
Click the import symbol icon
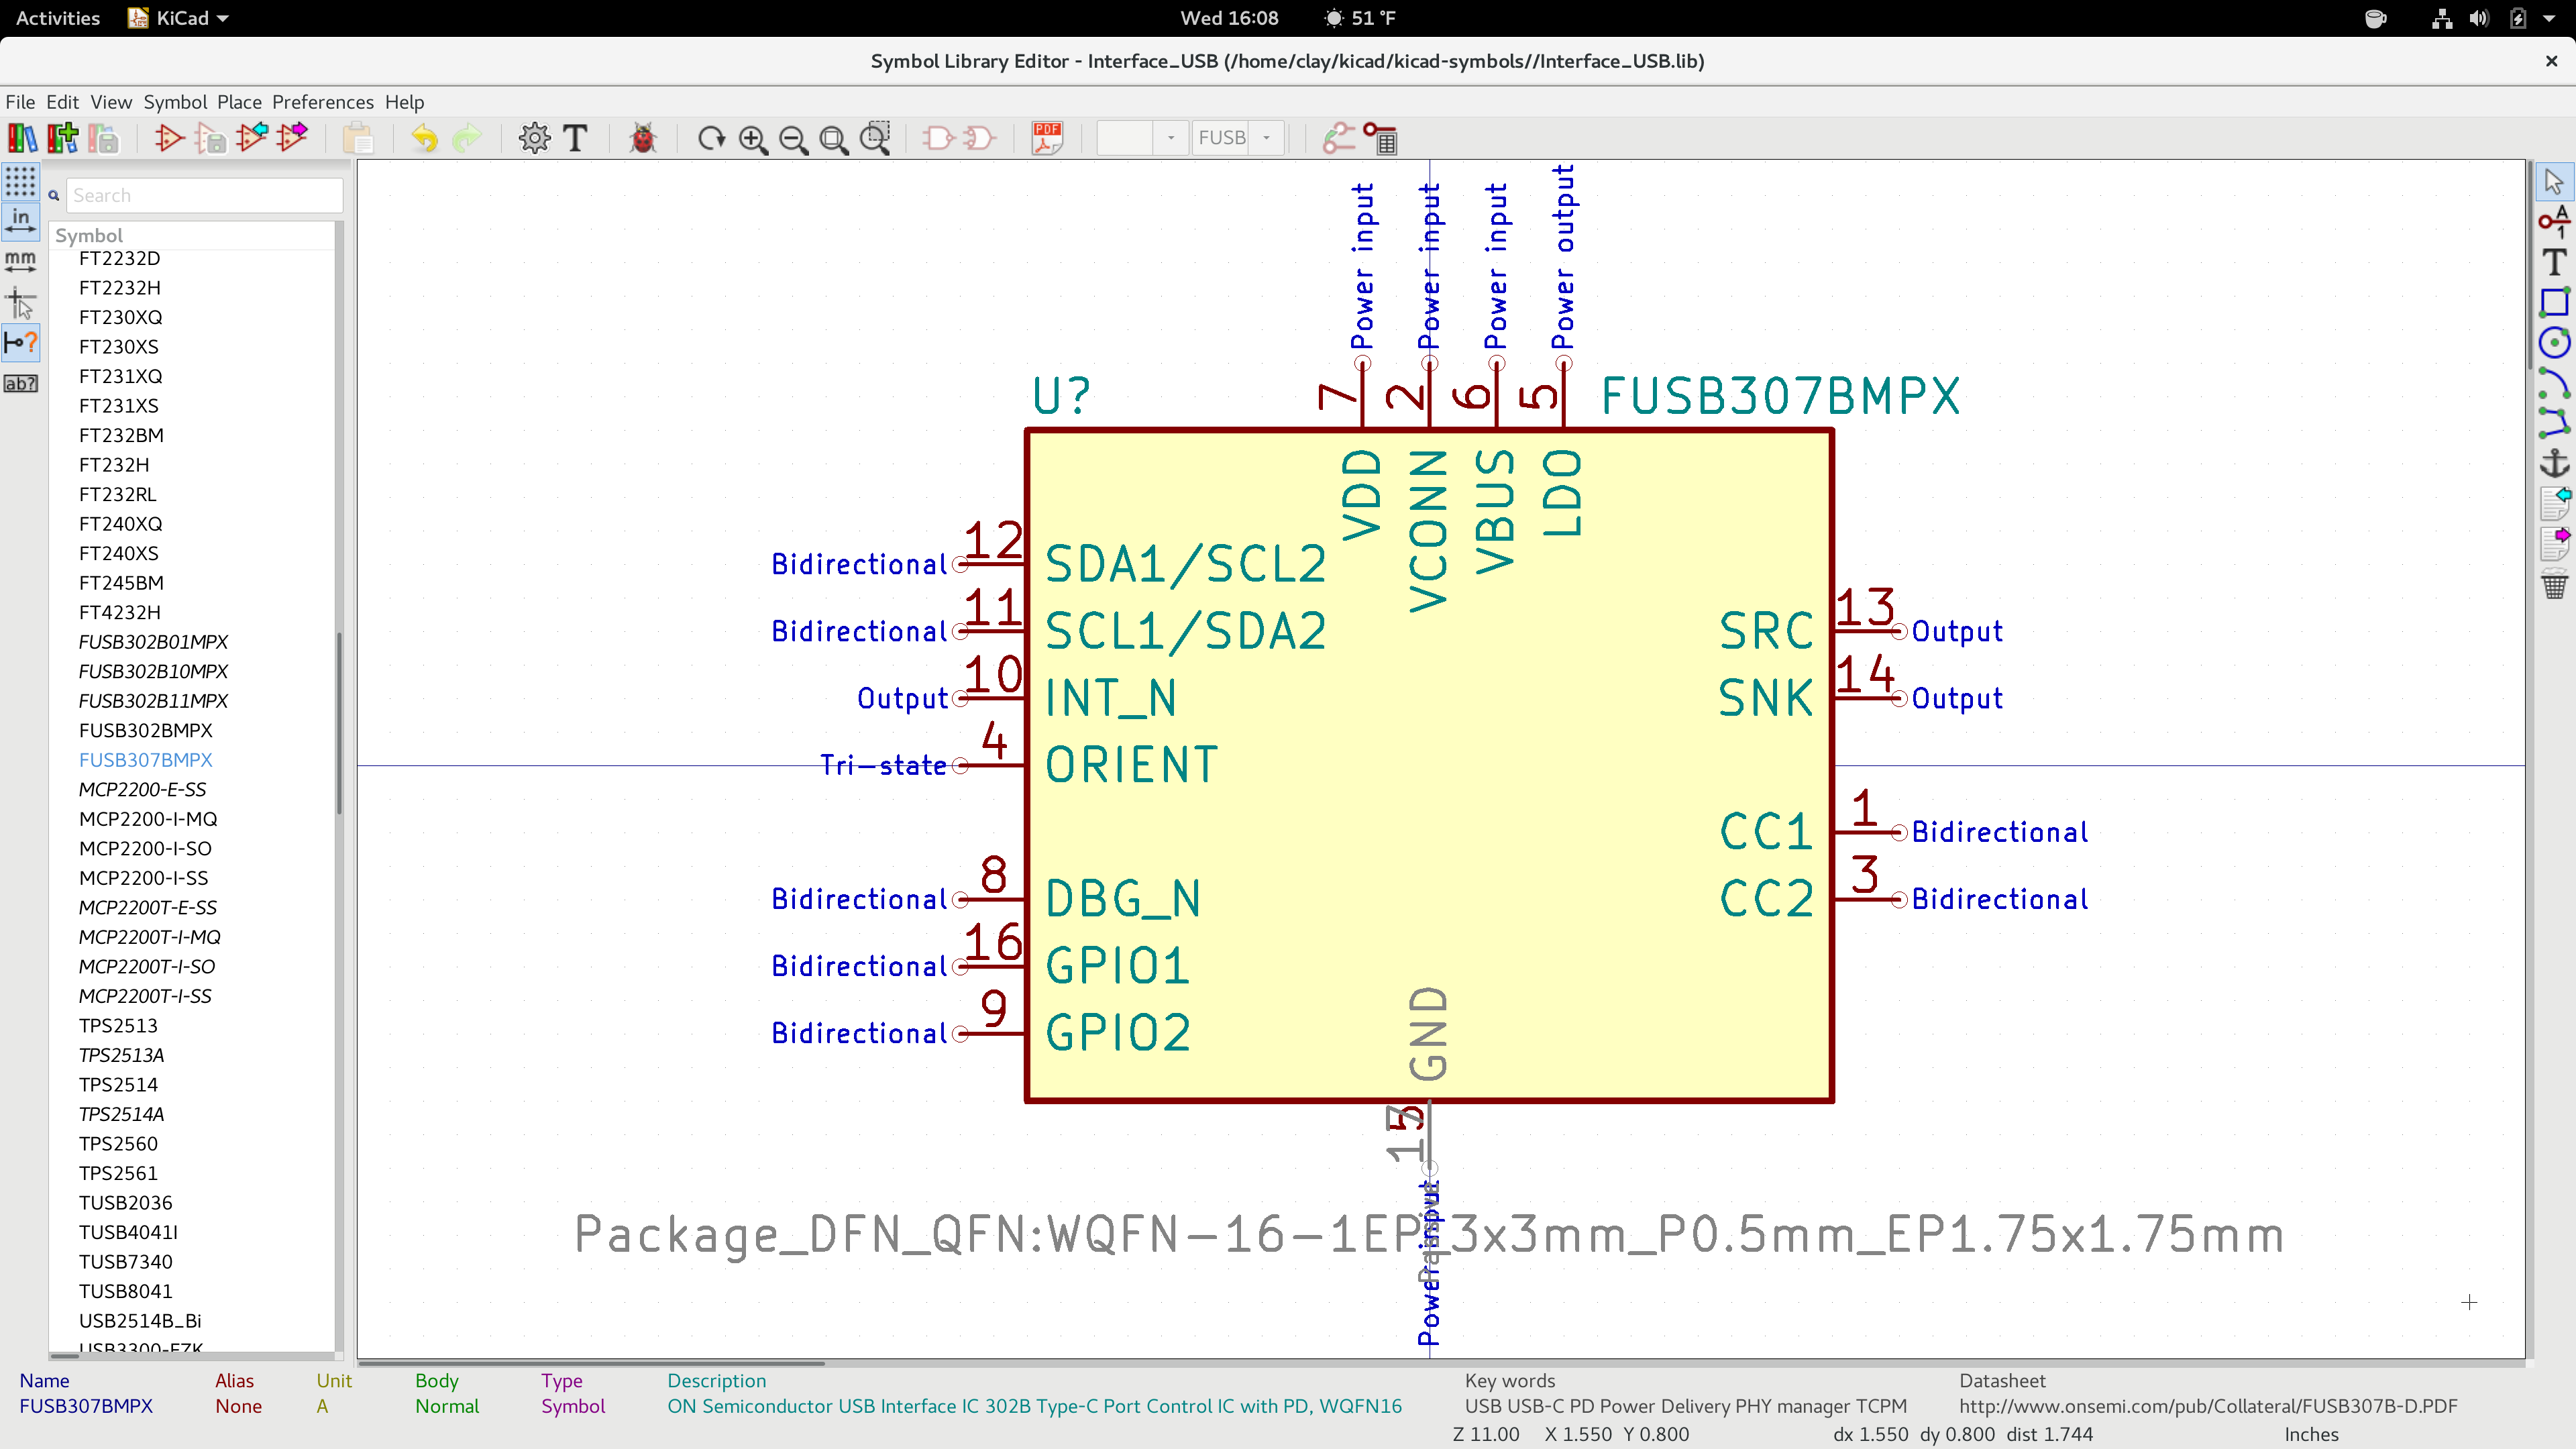tap(252, 138)
